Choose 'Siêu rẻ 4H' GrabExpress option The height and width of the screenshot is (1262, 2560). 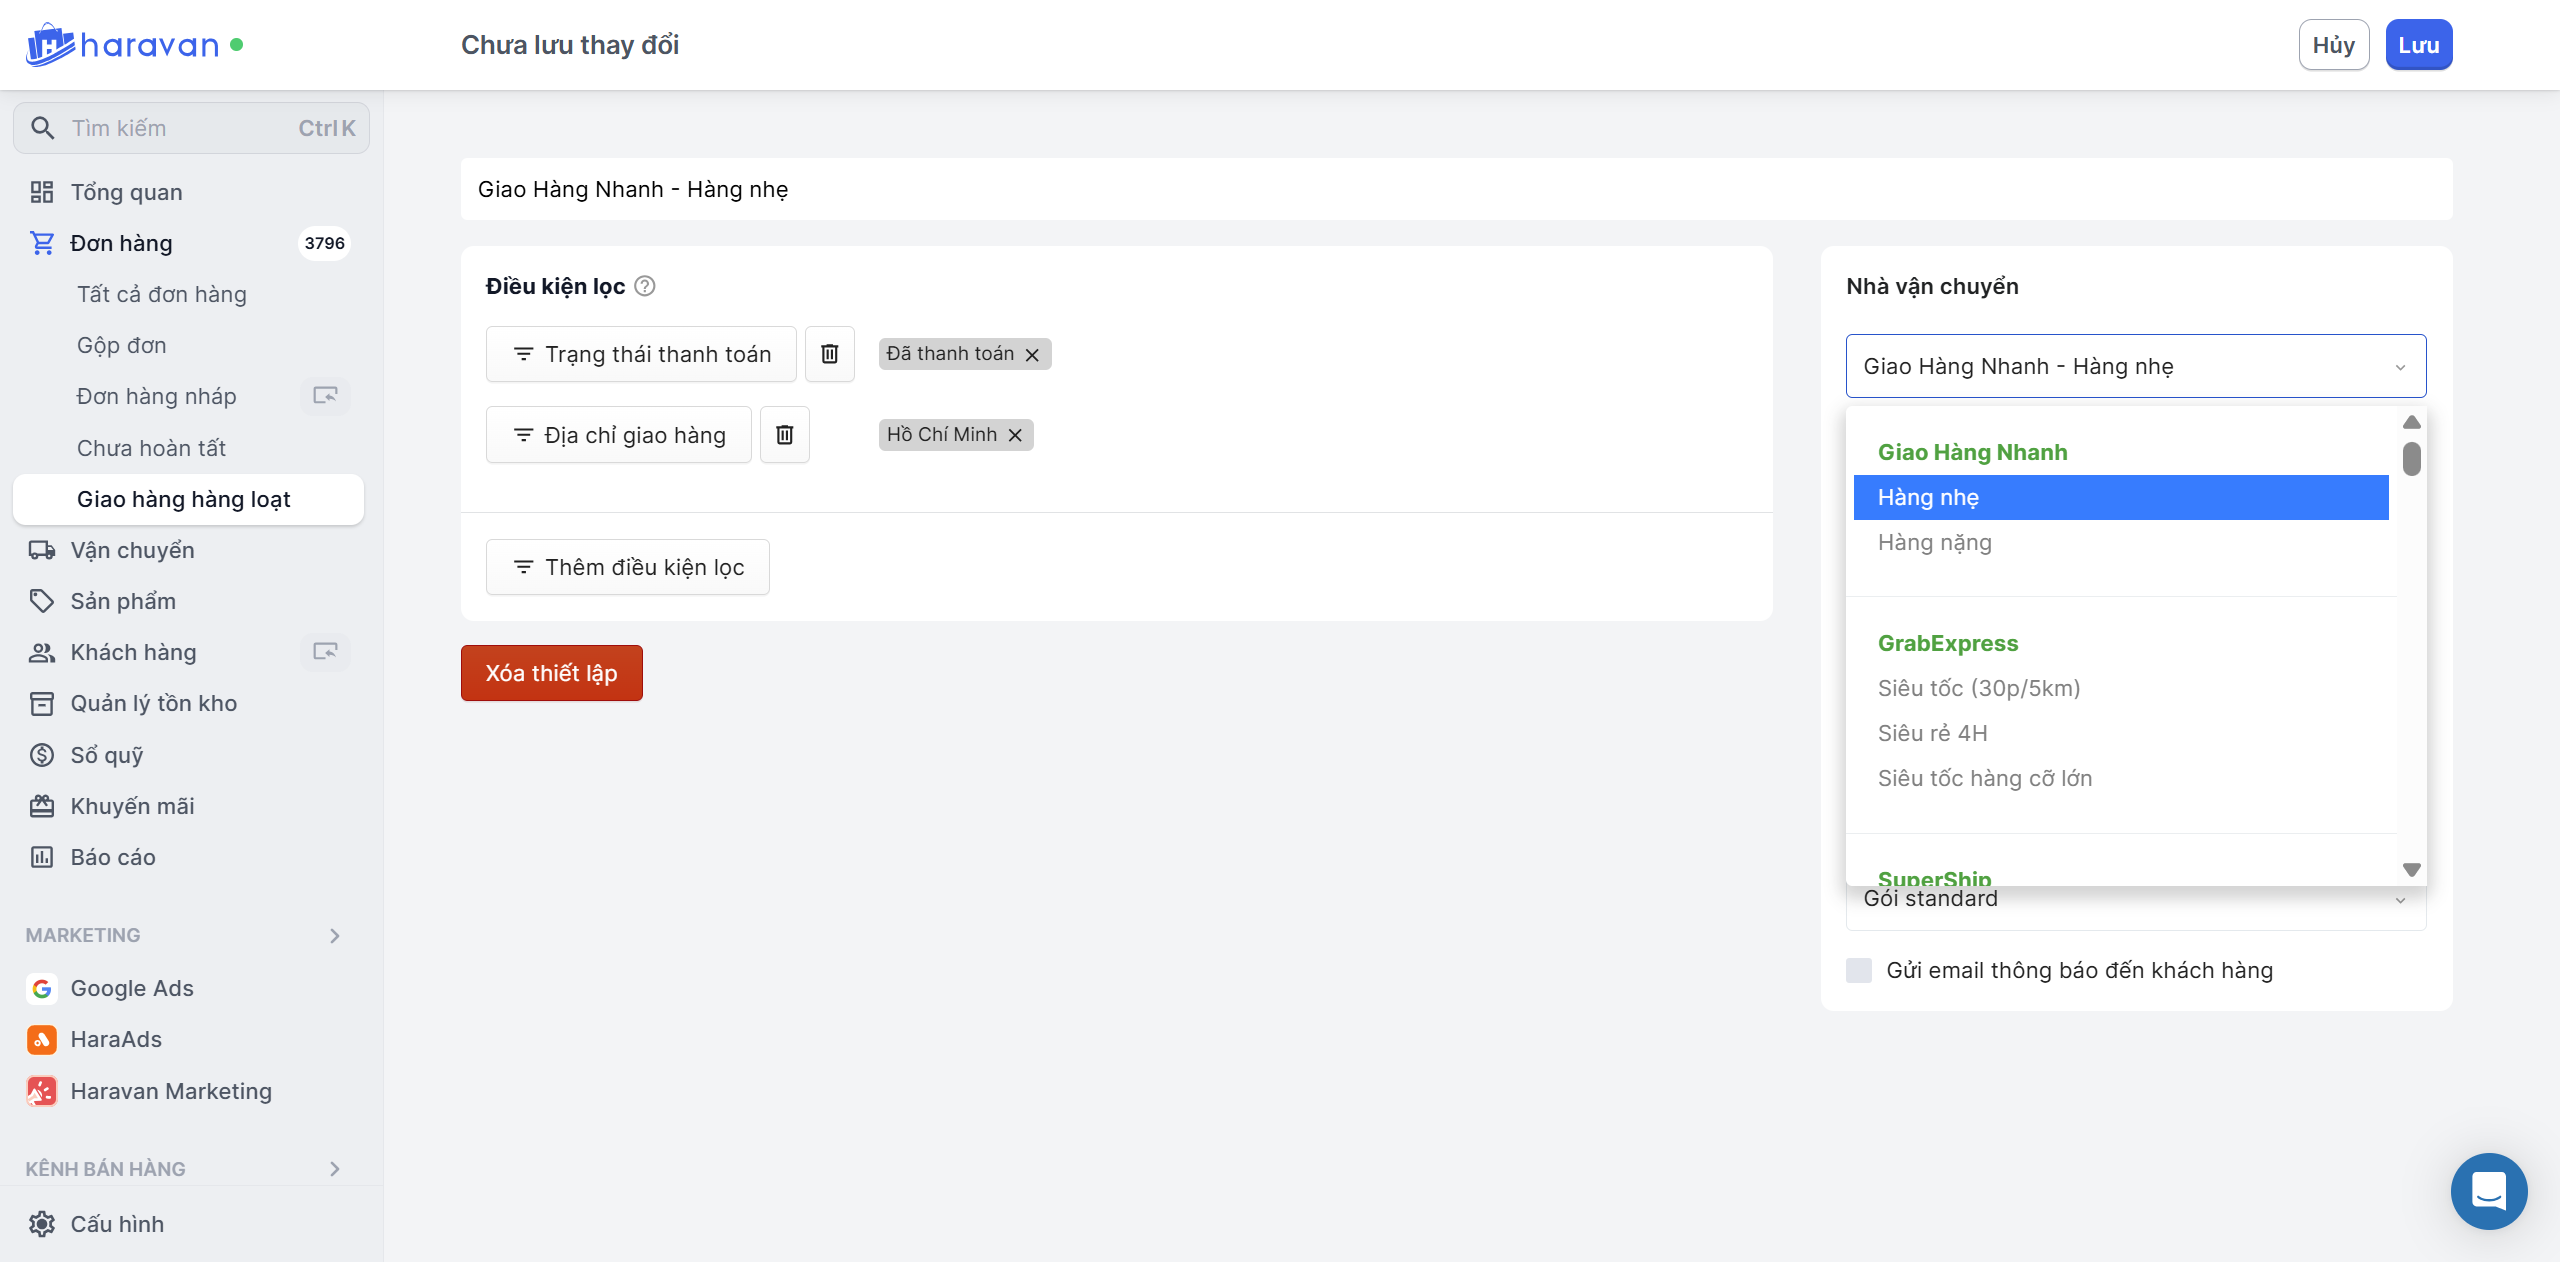coord(1932,733)
